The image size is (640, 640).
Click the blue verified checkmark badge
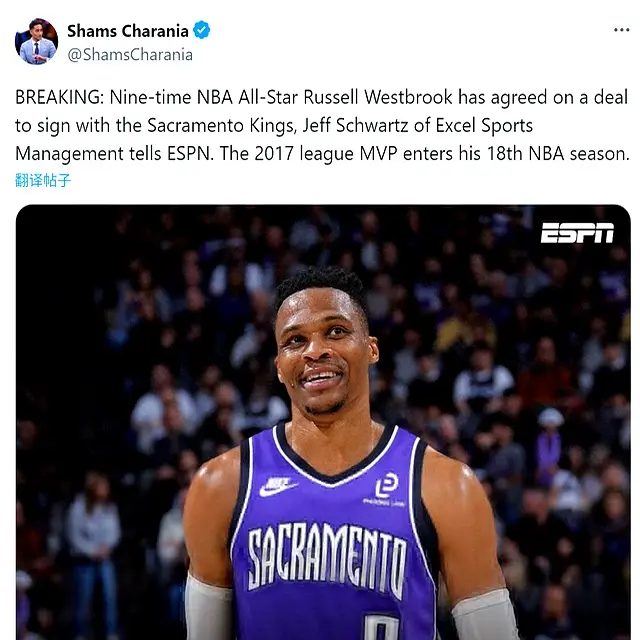202,31
